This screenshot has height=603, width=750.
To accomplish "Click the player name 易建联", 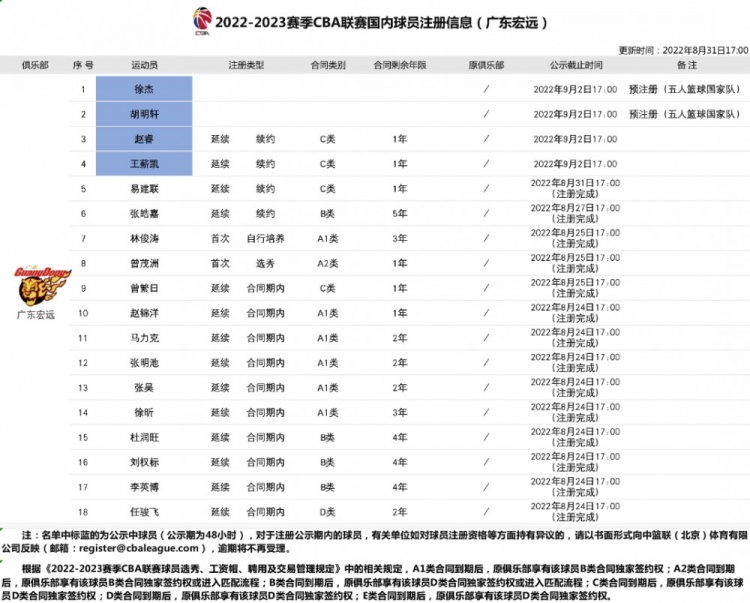I will (x=144, y=189).
